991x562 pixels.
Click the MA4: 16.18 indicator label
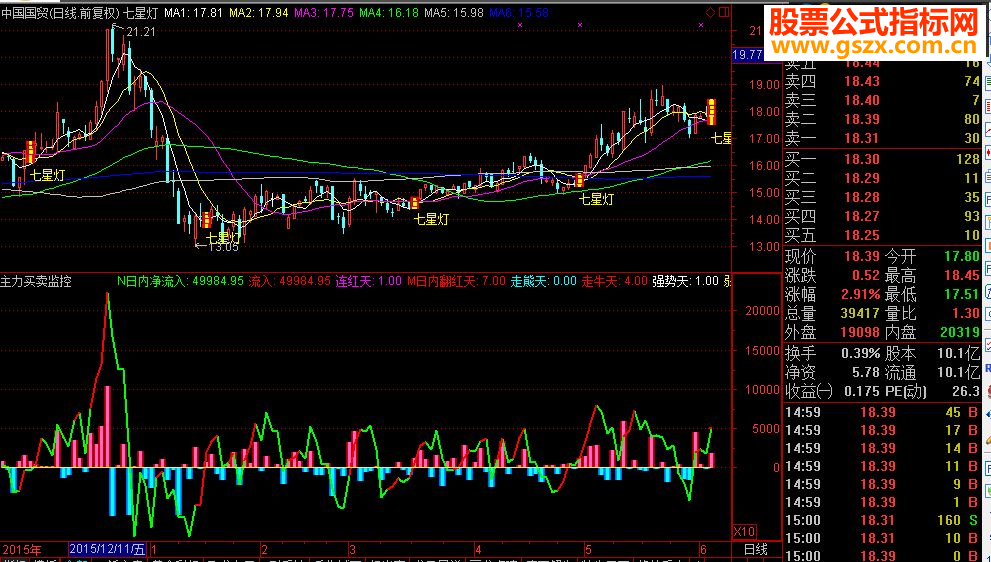tap(389, 13)
